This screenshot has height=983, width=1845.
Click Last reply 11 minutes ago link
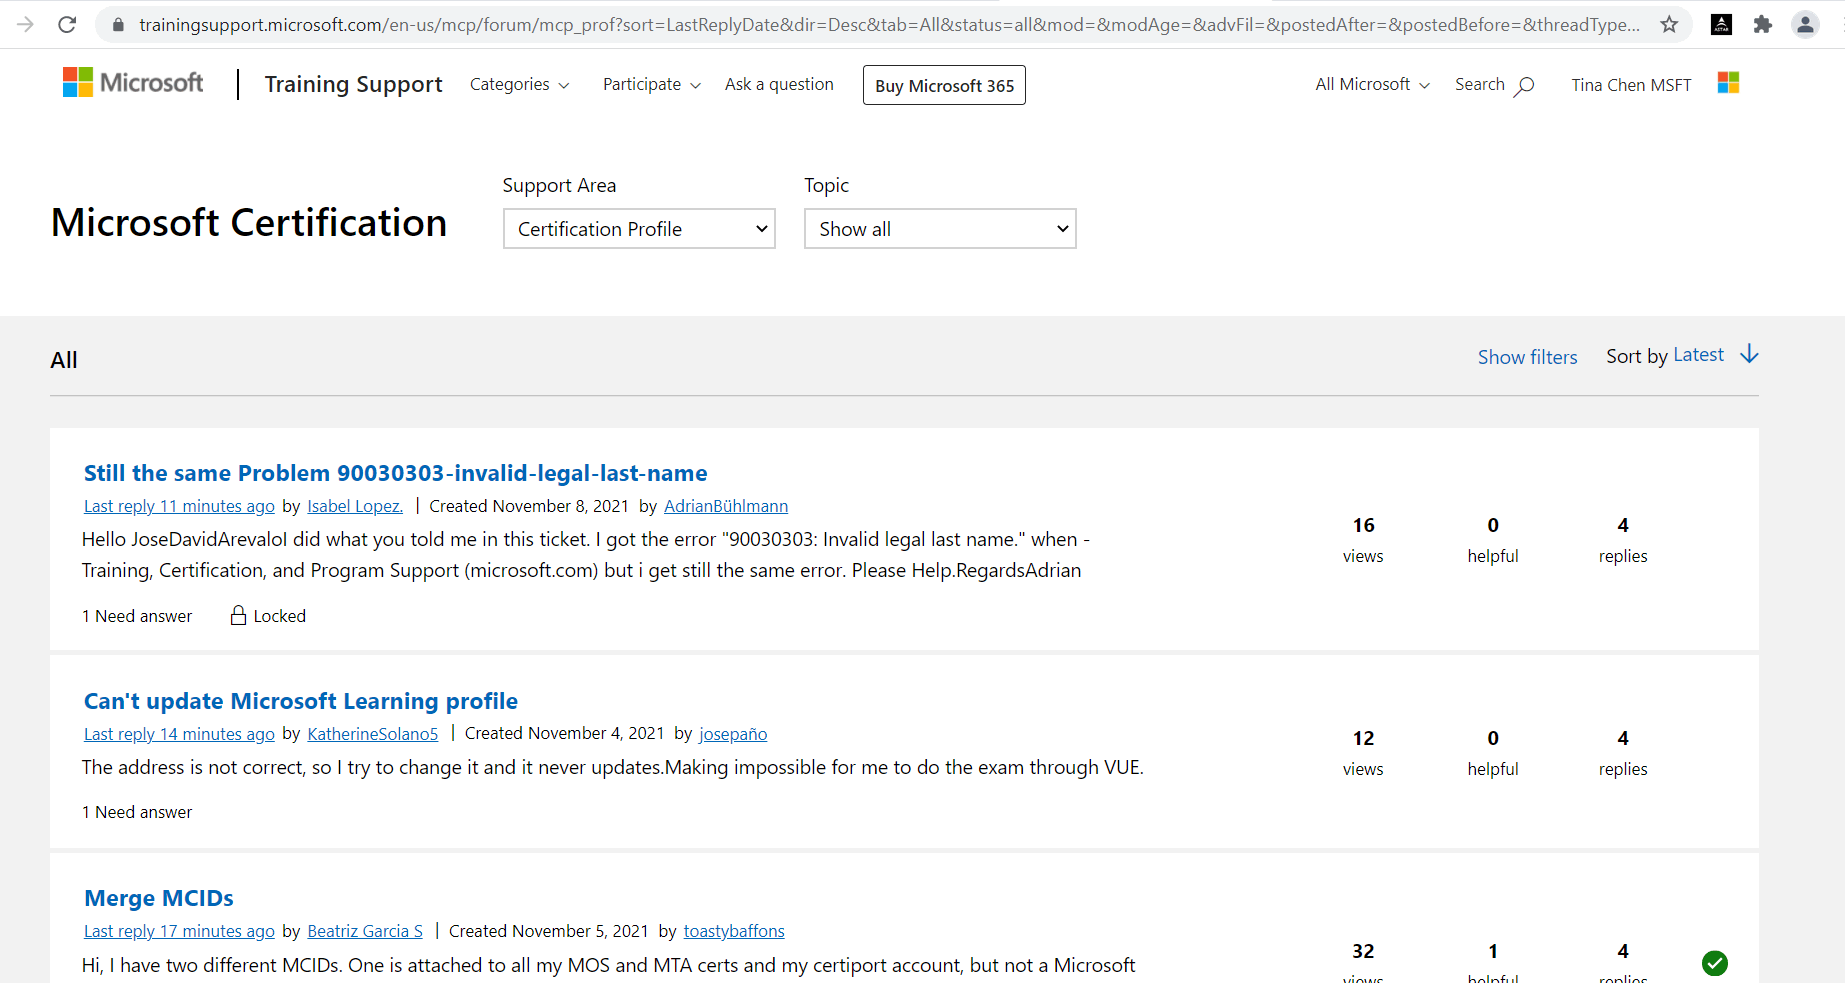179,506
